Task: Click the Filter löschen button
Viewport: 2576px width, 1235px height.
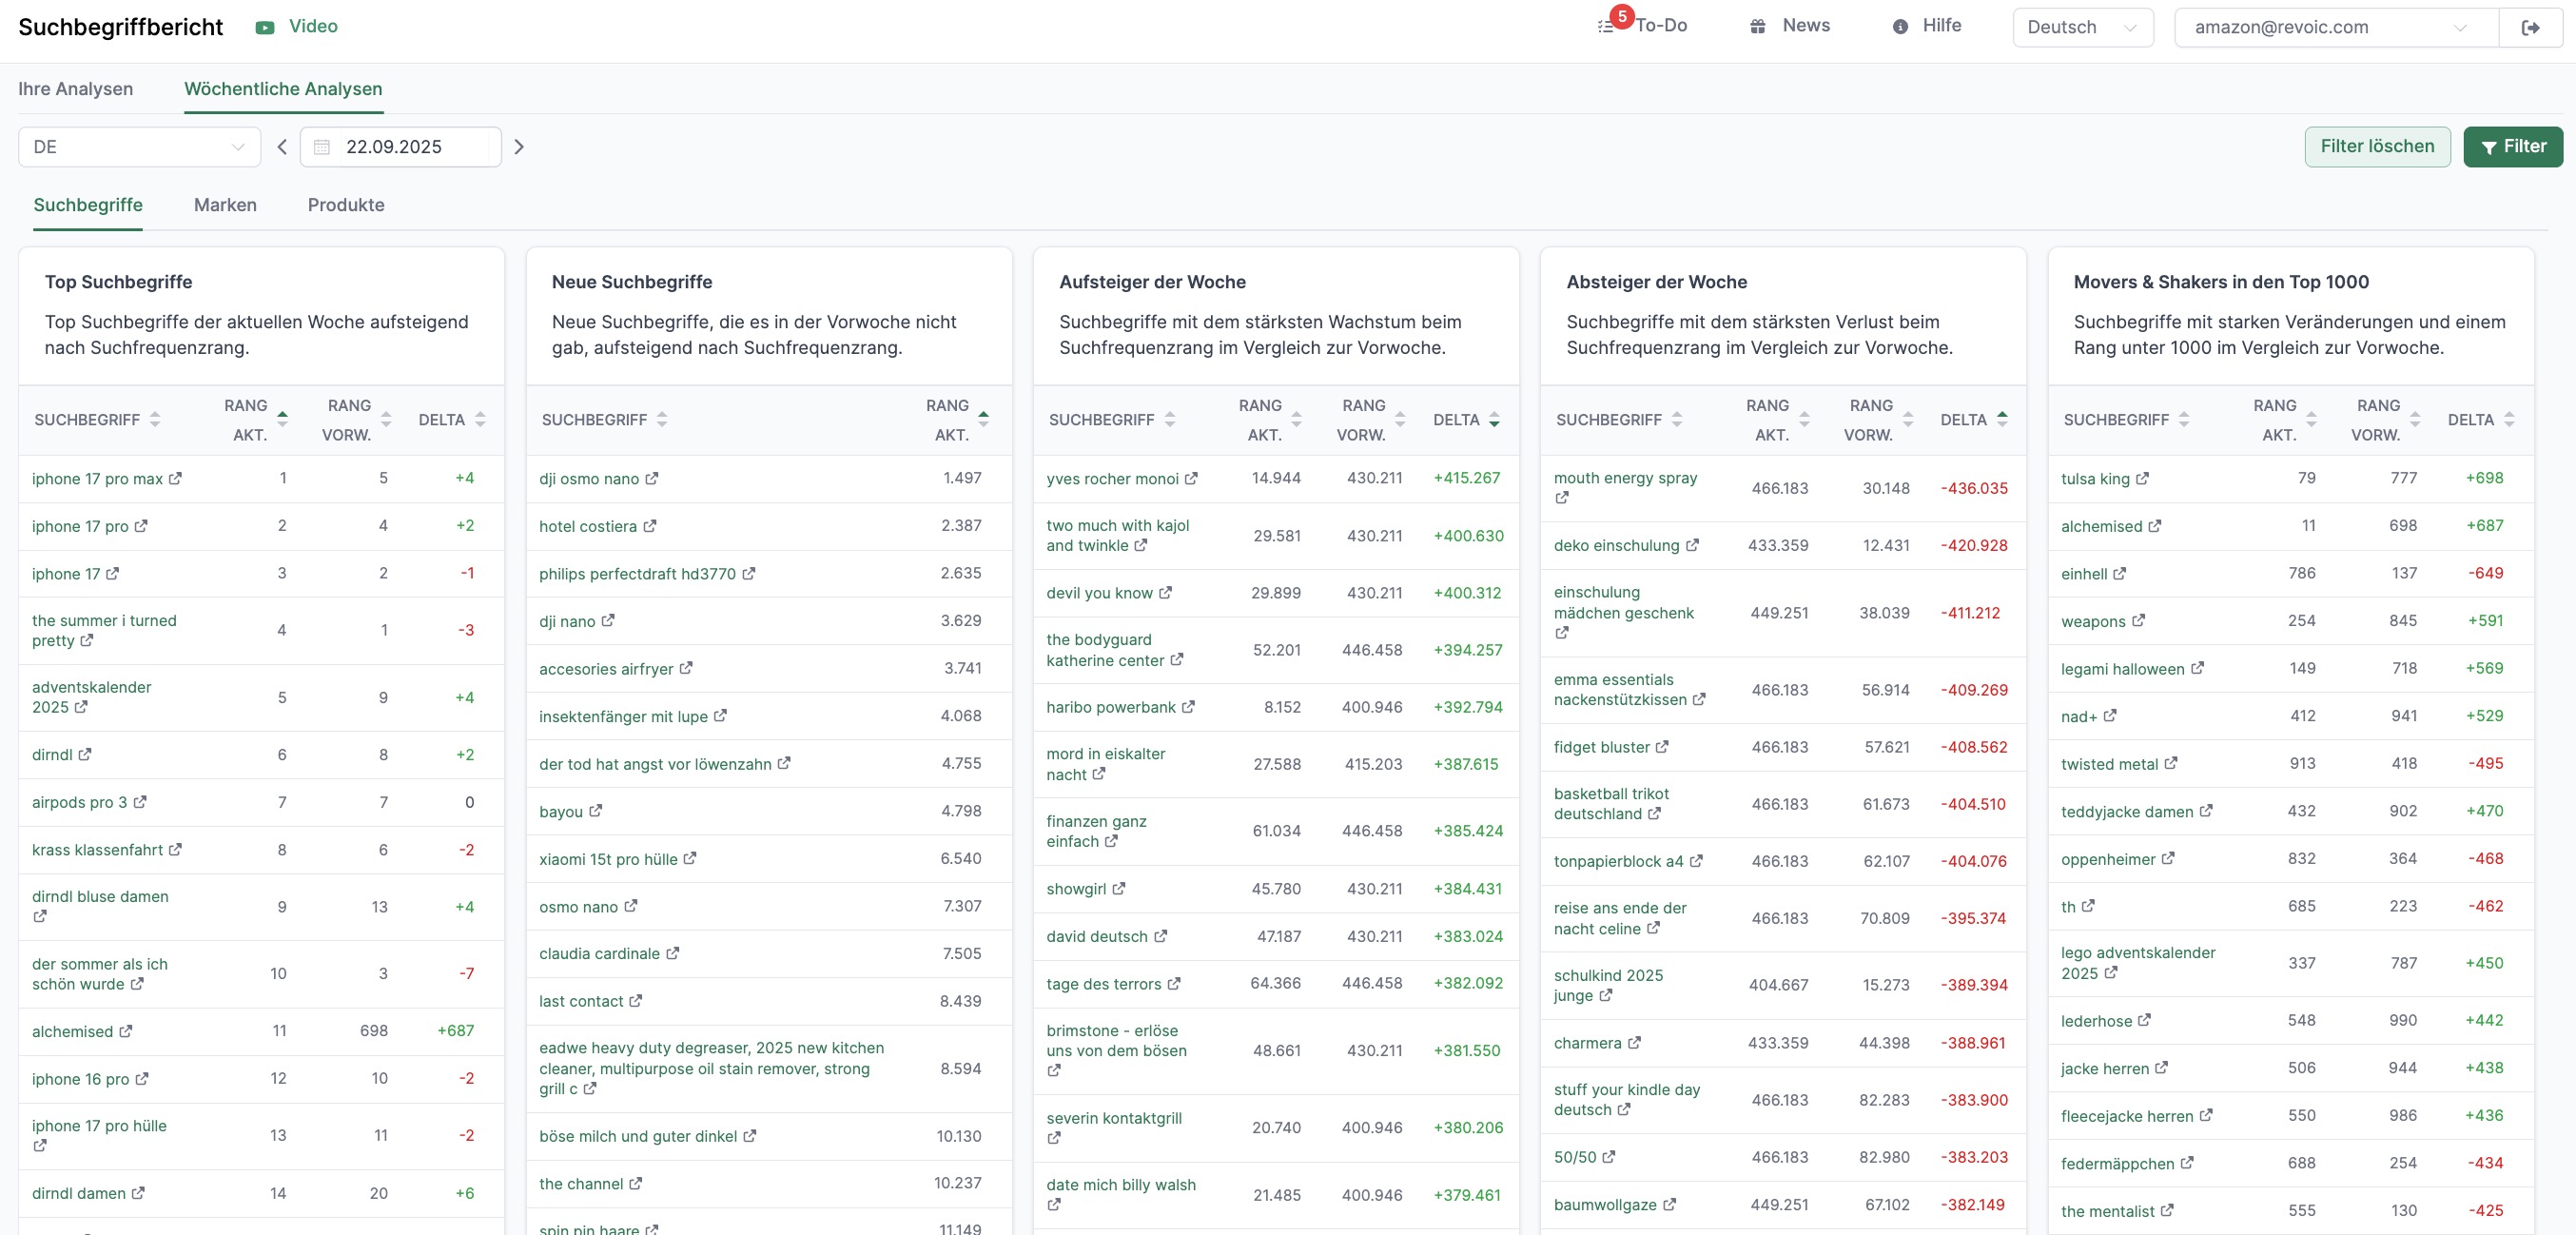Action: click(x=2377, y=147)
